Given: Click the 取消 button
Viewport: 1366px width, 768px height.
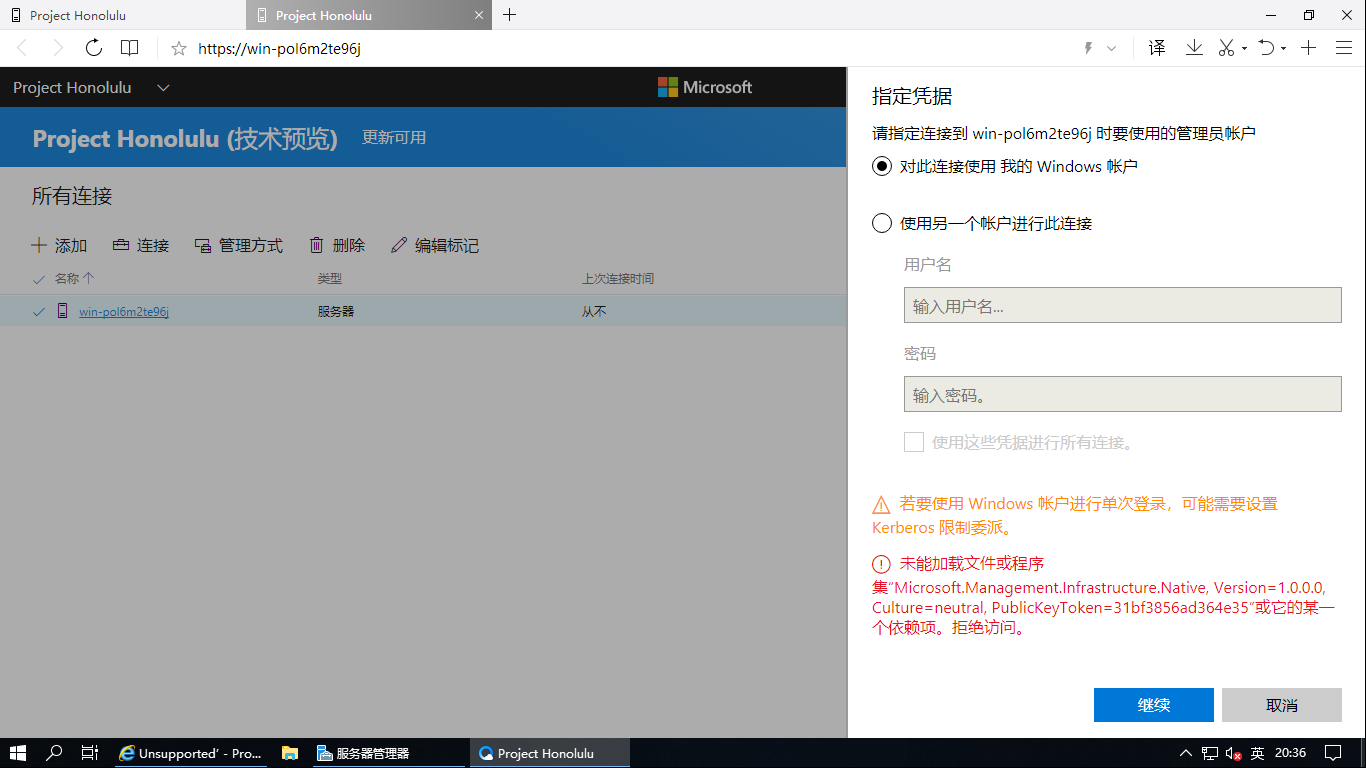Looking at the screenshot, I should click(1282, 705).
